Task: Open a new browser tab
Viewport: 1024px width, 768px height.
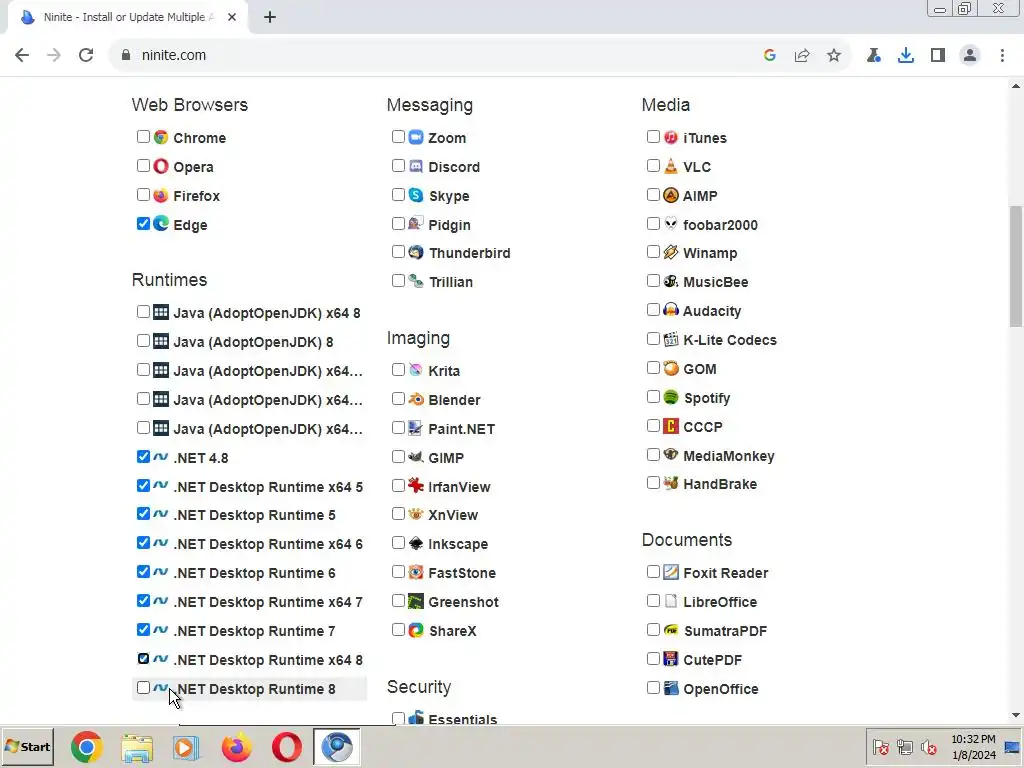Action: point(270,18)
